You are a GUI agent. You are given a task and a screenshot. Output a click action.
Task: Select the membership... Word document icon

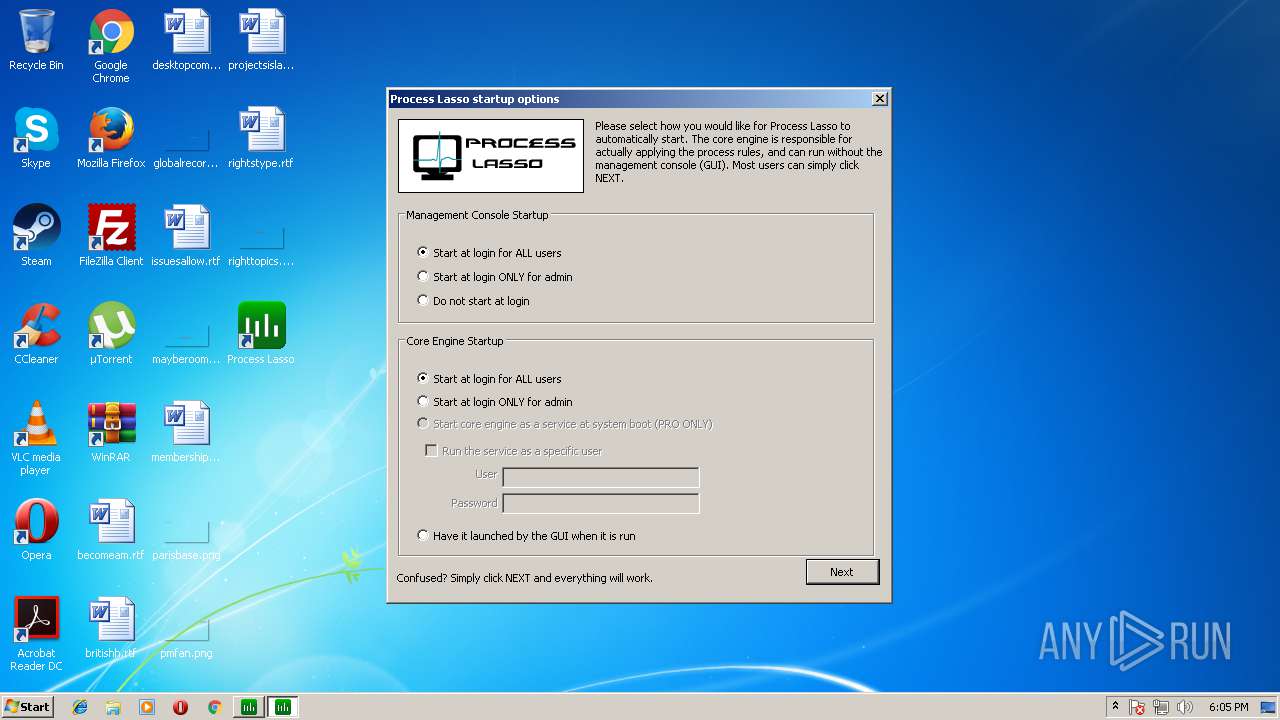[186, 432]
